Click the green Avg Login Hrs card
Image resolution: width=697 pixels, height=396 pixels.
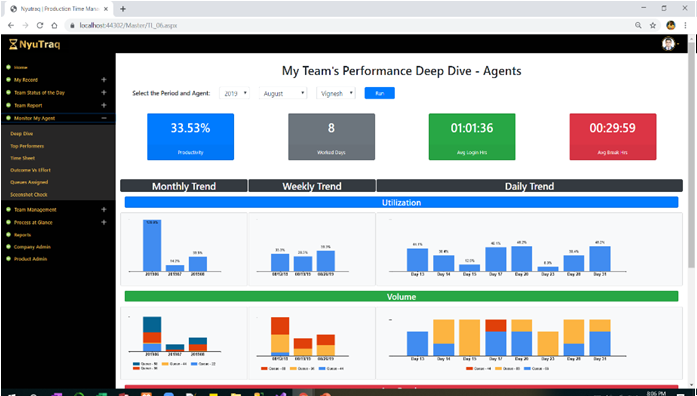click(472, 137)
